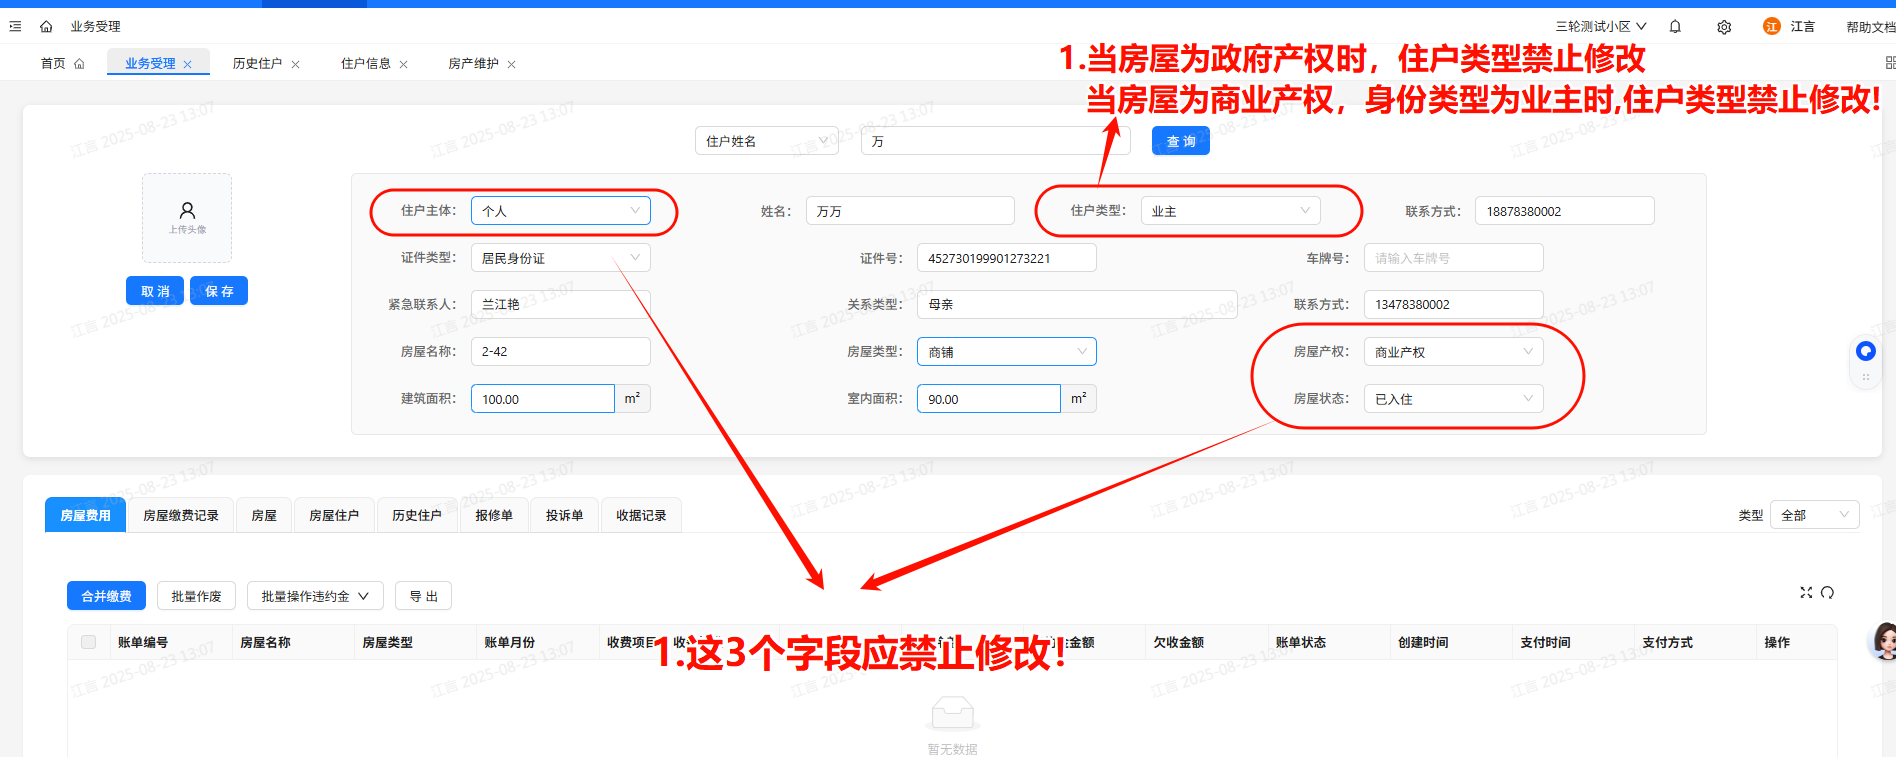Expand the 住户主体 dropdown
The height and width of the screenshot is (757, 1896).
[x=560, y=211]
